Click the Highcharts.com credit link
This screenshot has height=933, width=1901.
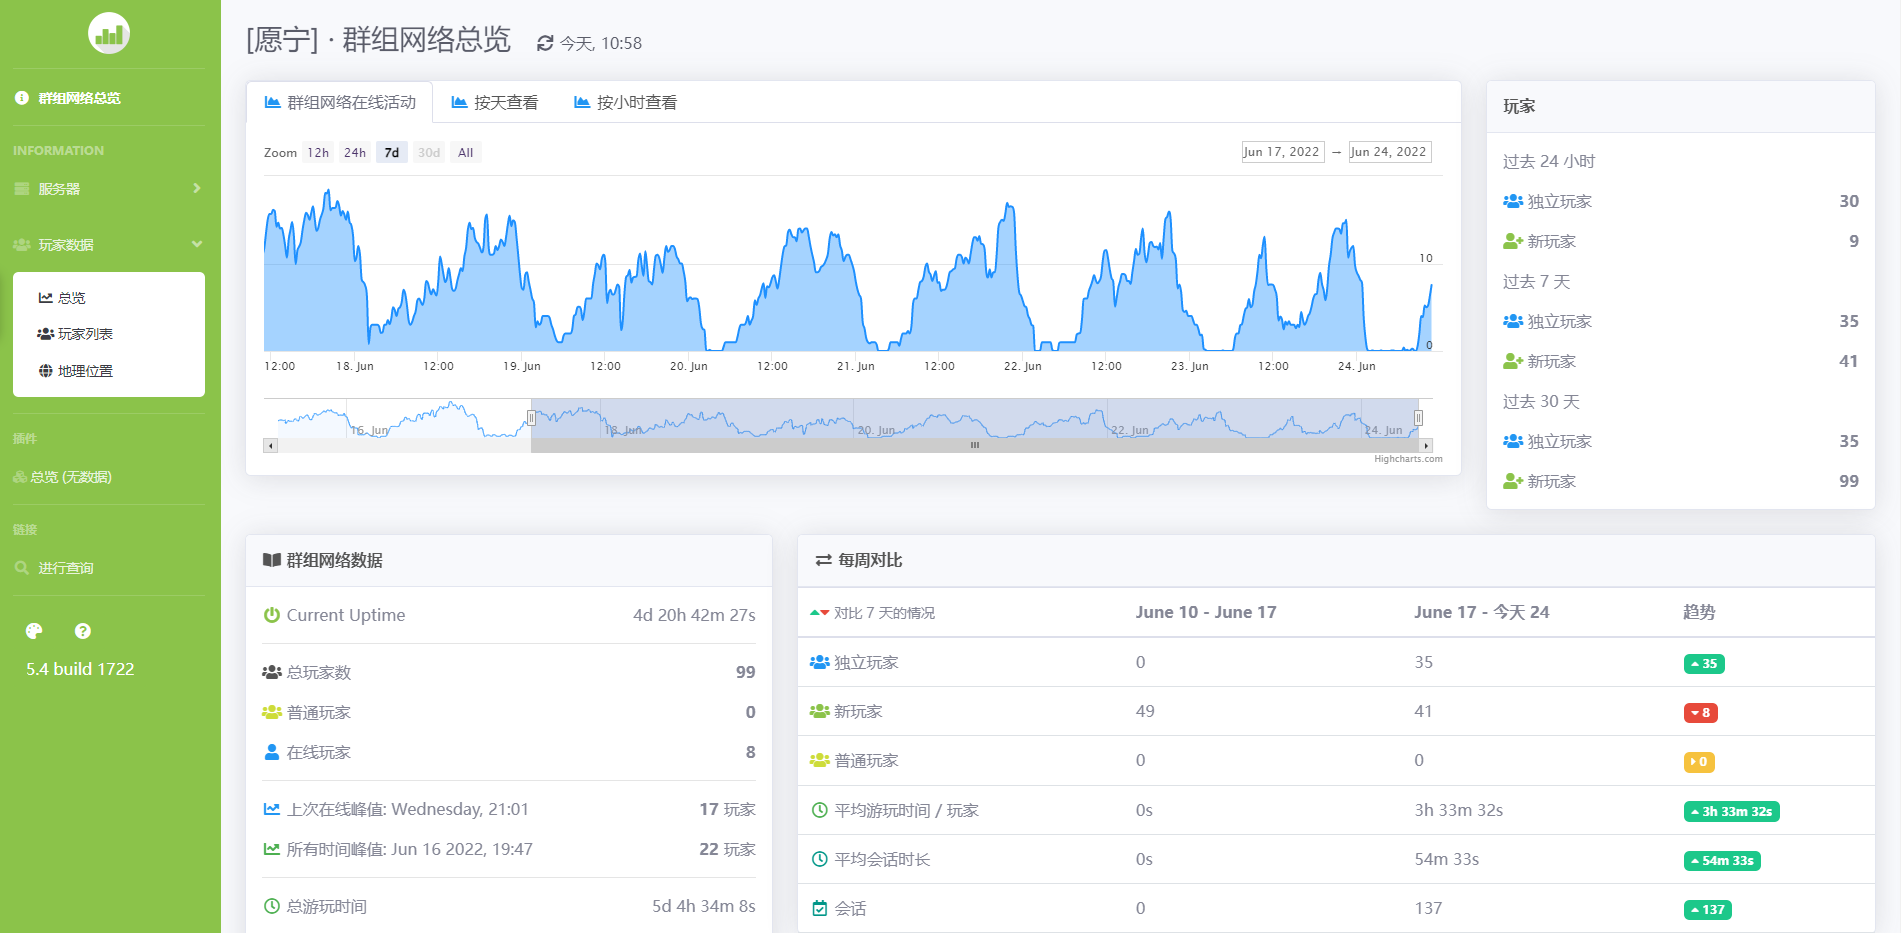coord(1408,459)
